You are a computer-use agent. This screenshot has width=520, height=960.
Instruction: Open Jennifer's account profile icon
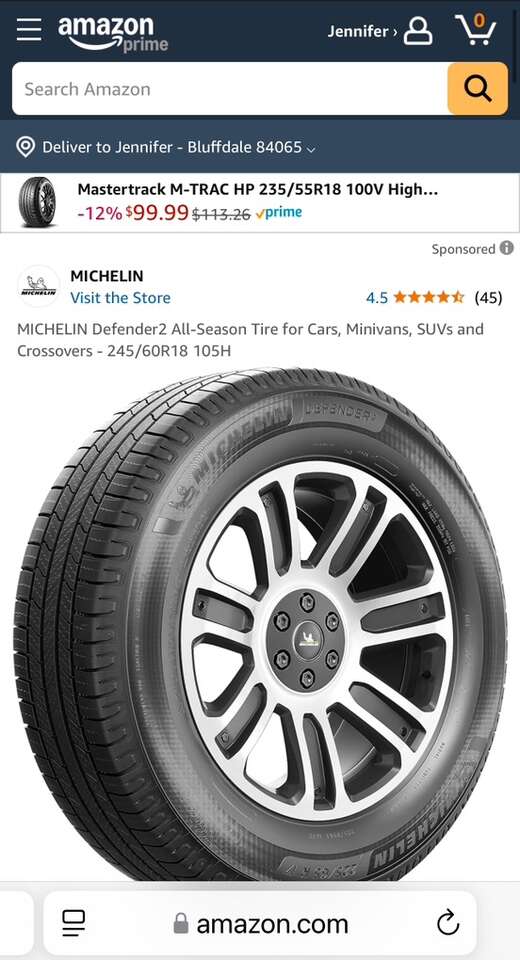pyautogui.click(x=418, y=31)
